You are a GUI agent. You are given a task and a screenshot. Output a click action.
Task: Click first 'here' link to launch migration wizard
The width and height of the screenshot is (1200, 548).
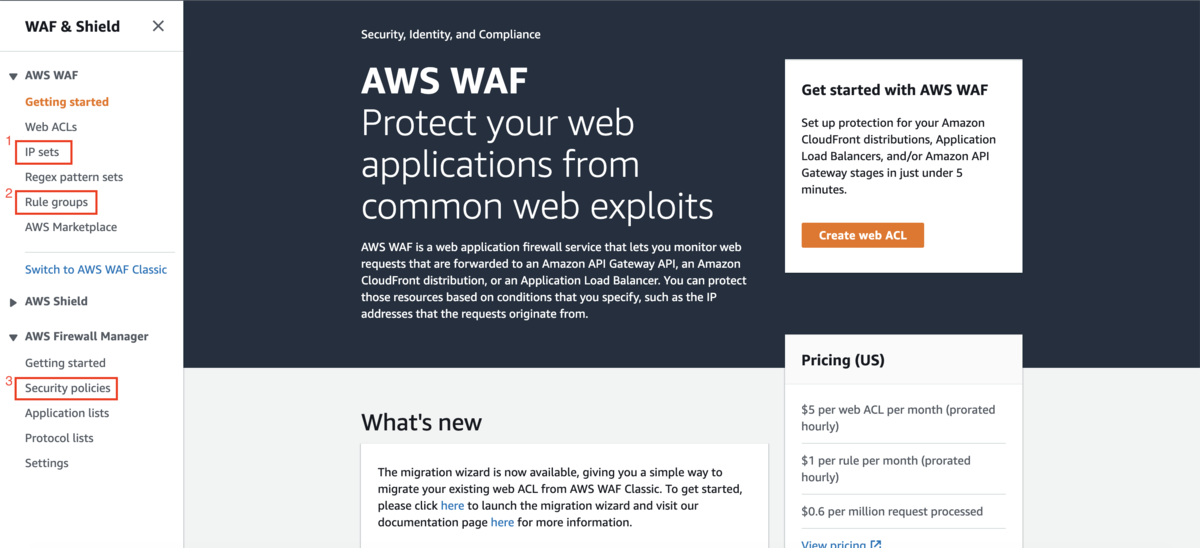(x=452, y=506)
